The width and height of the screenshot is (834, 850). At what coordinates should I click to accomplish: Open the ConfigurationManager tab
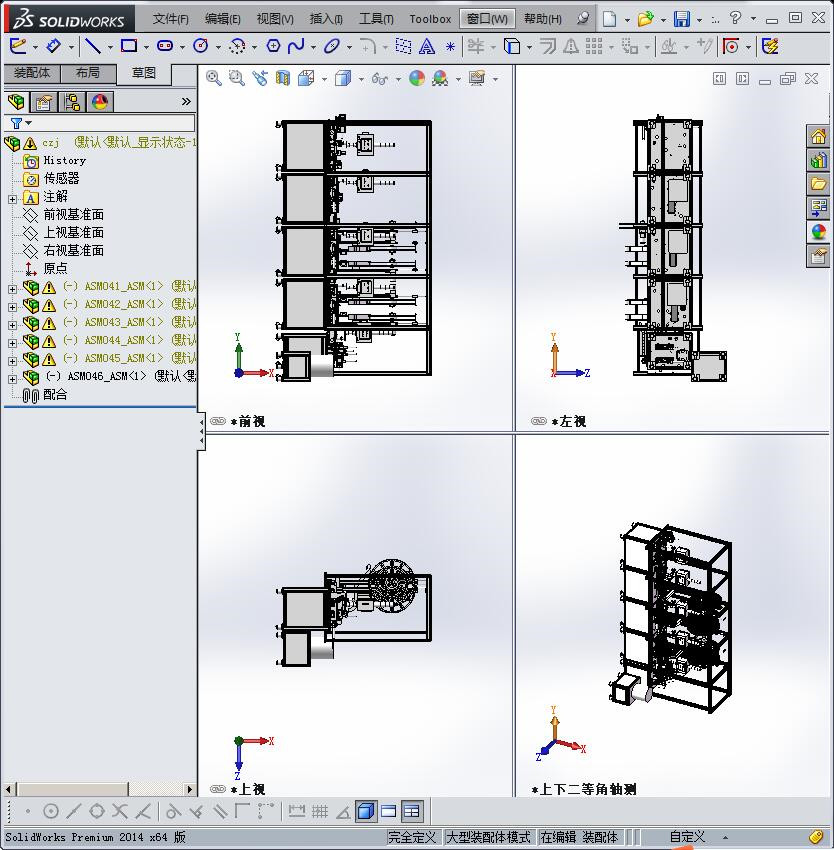point(72,101)
